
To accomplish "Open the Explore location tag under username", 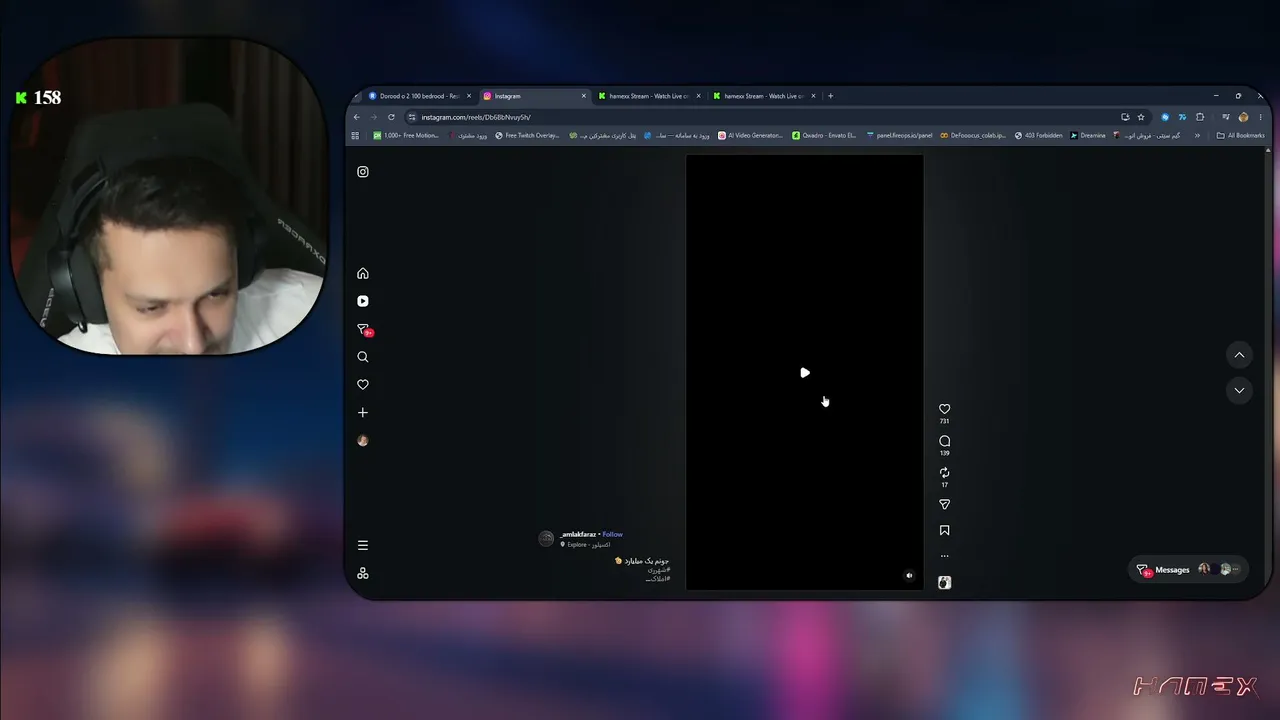I will (585, 545).
